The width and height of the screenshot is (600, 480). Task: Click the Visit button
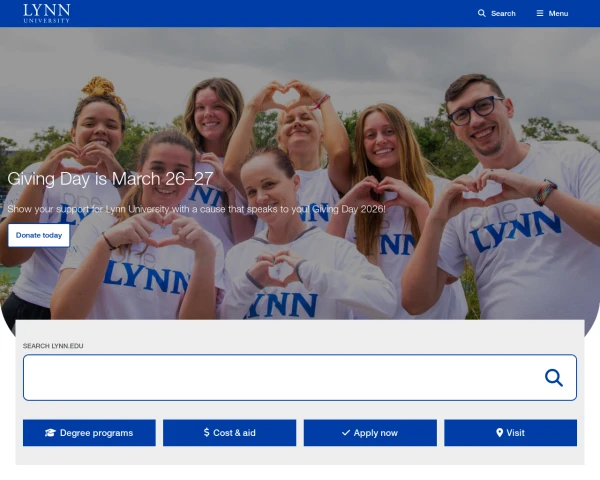tap(510, 433)
